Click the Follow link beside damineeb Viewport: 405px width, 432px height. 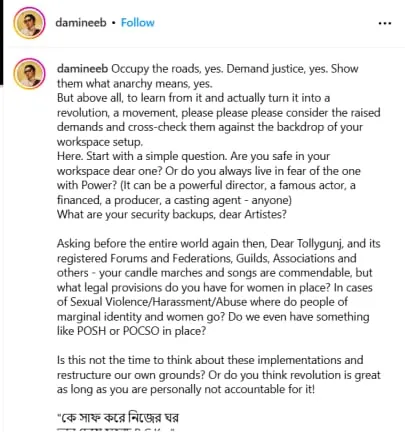(138, 23)
